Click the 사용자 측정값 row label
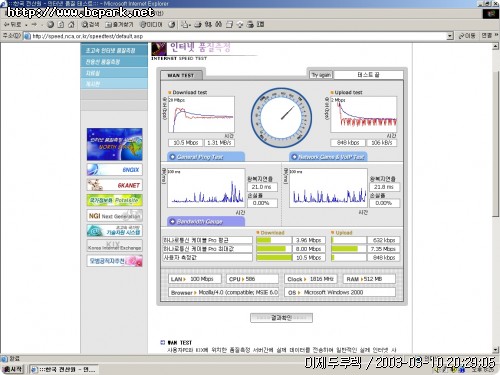 (x=207, y=258)
